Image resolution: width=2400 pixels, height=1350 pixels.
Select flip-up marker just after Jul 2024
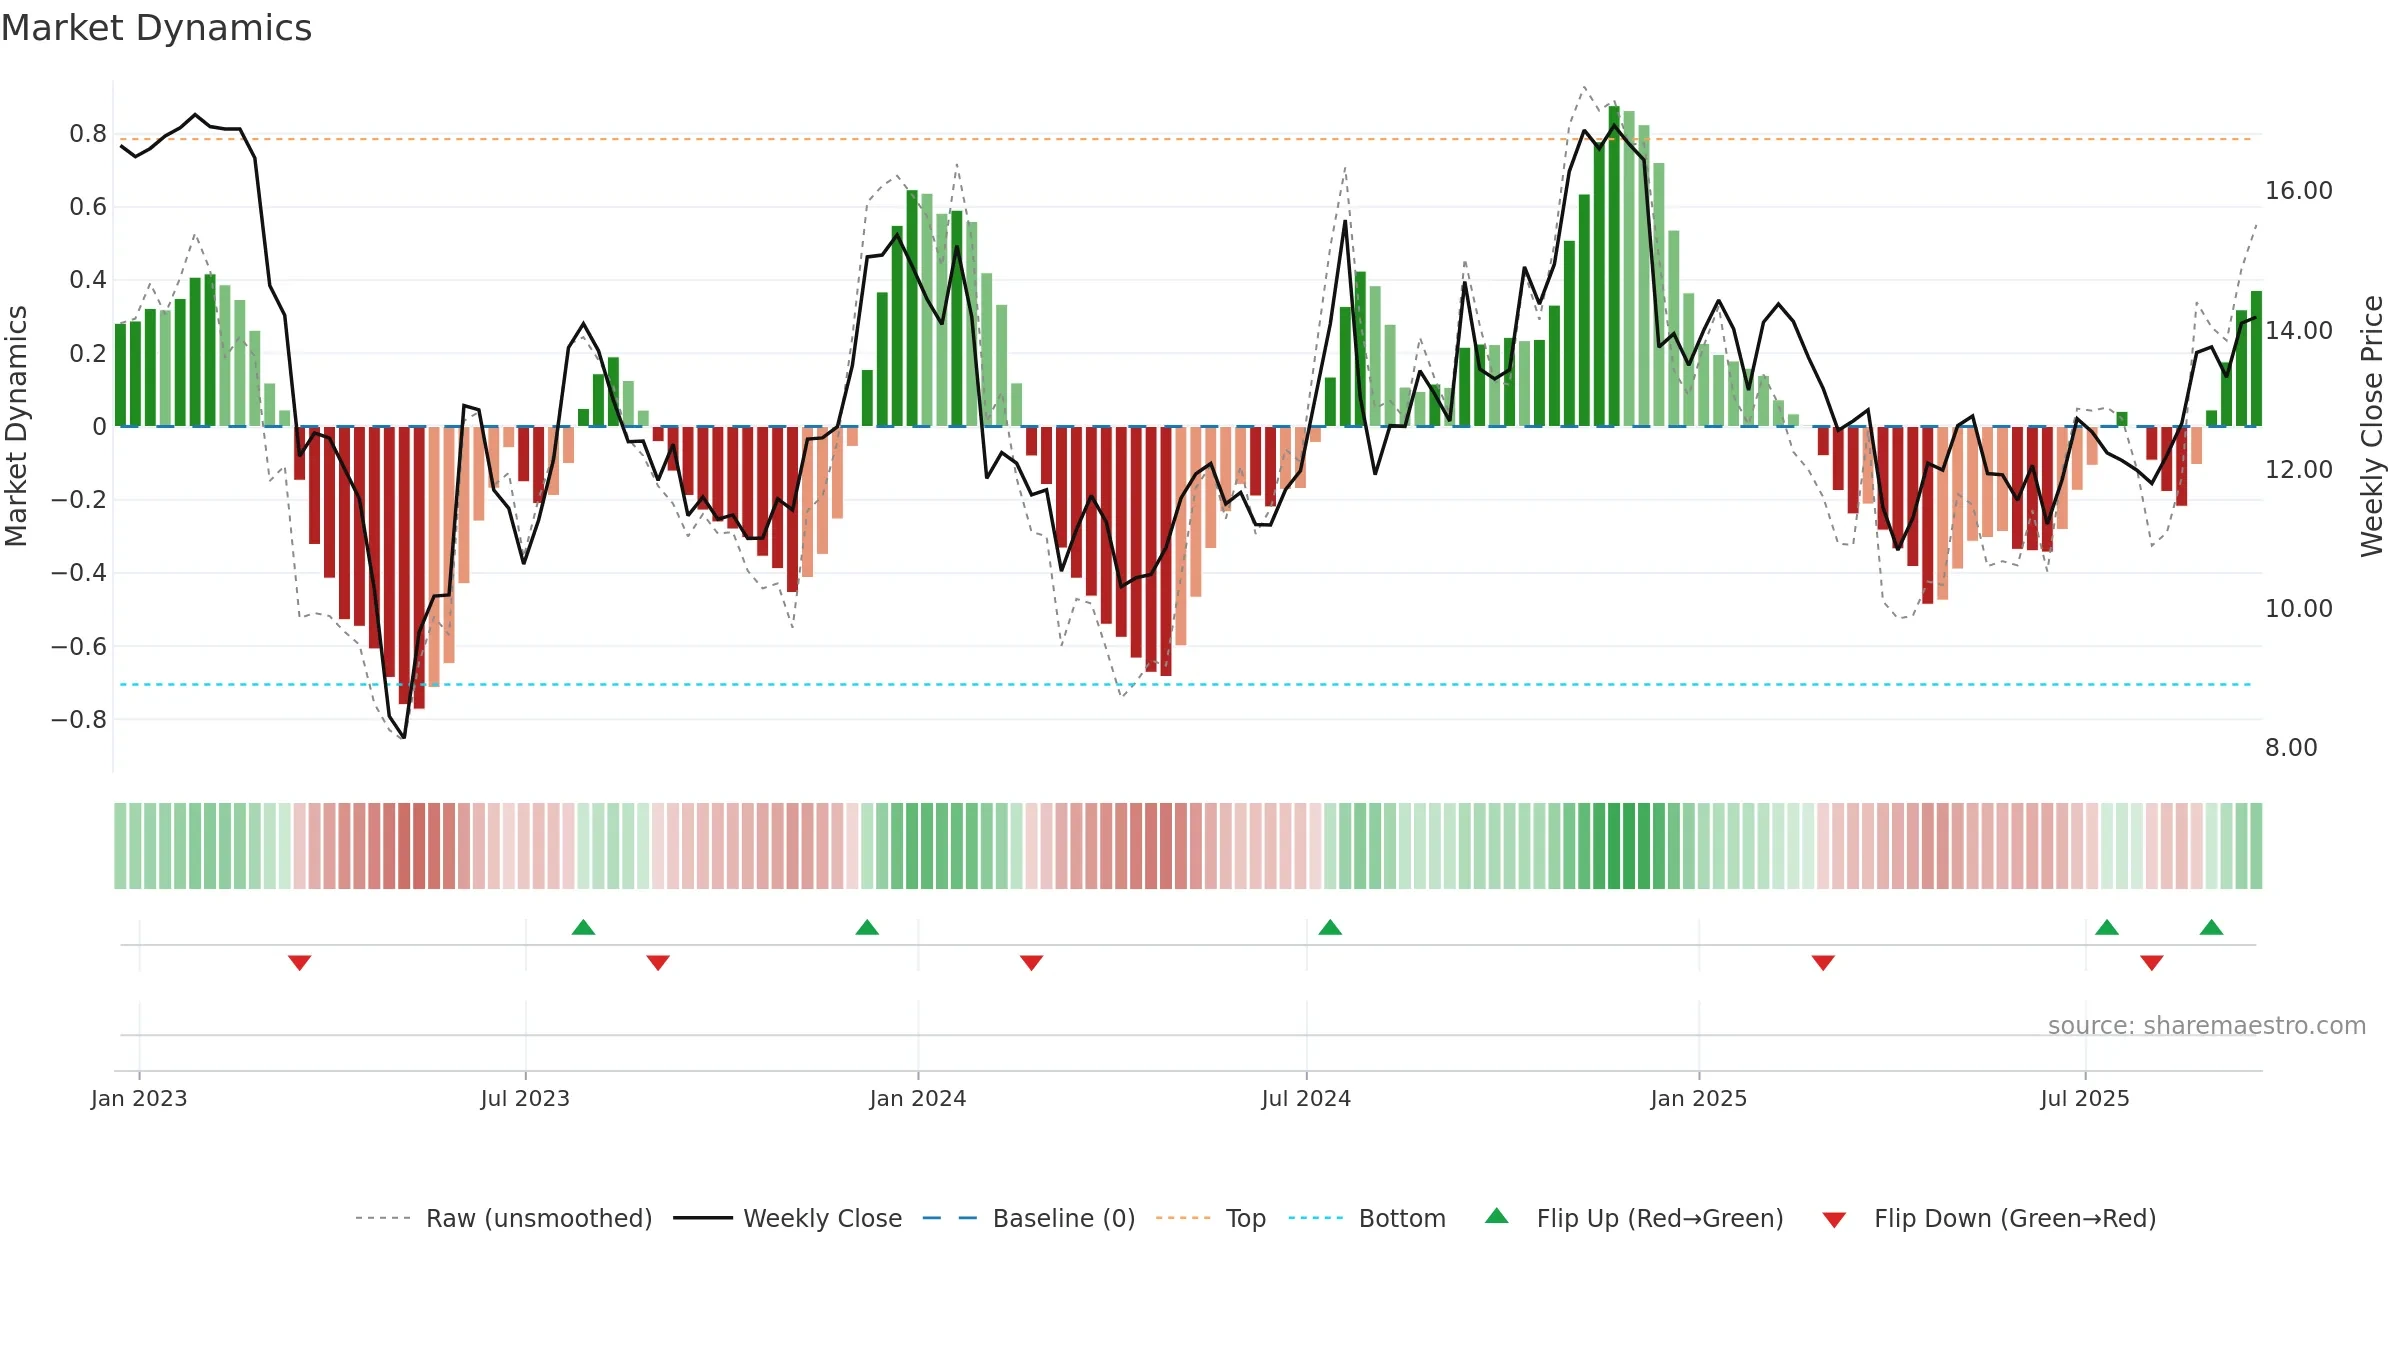(x=1330, y=927)
